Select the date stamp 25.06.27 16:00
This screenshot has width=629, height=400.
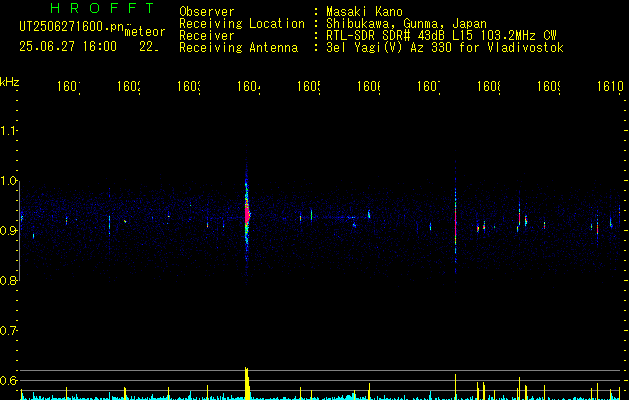[68, 47]
